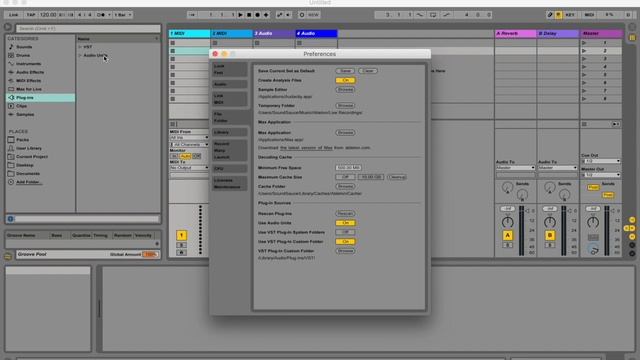The image size is (640, 360).
Task: Open Documents folder under Places
Action: [28, 173]
